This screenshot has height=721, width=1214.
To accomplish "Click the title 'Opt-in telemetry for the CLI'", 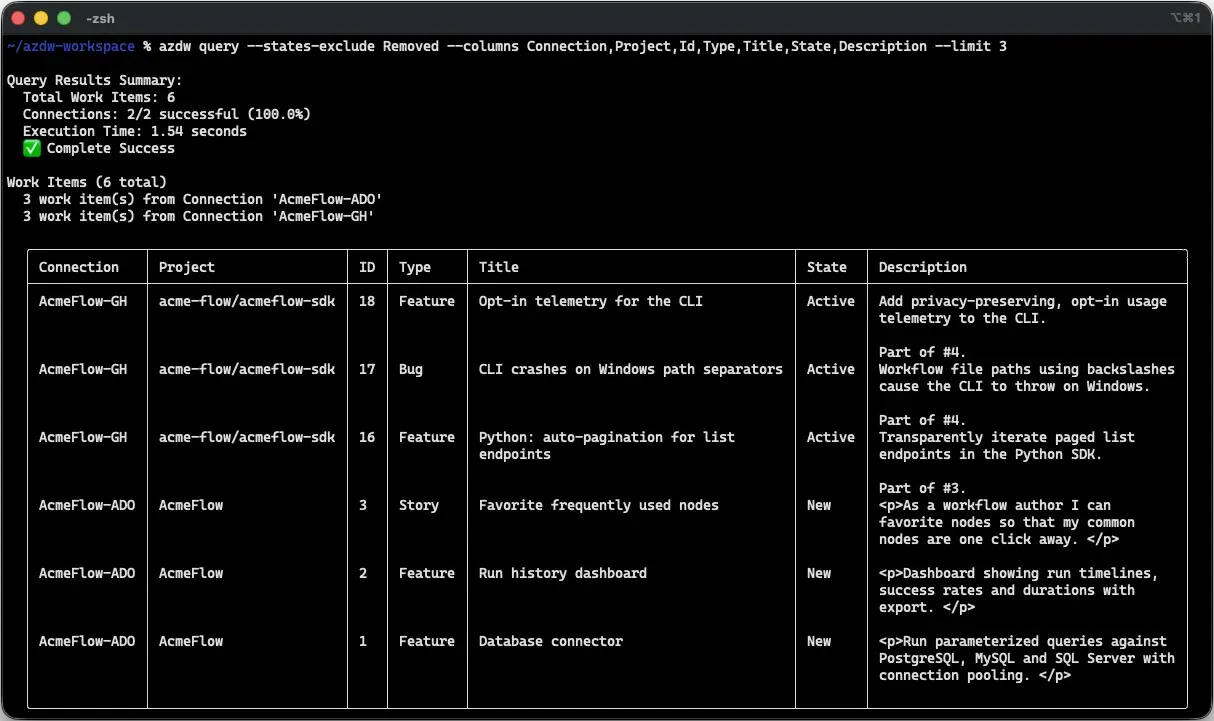I will [591, 301].
